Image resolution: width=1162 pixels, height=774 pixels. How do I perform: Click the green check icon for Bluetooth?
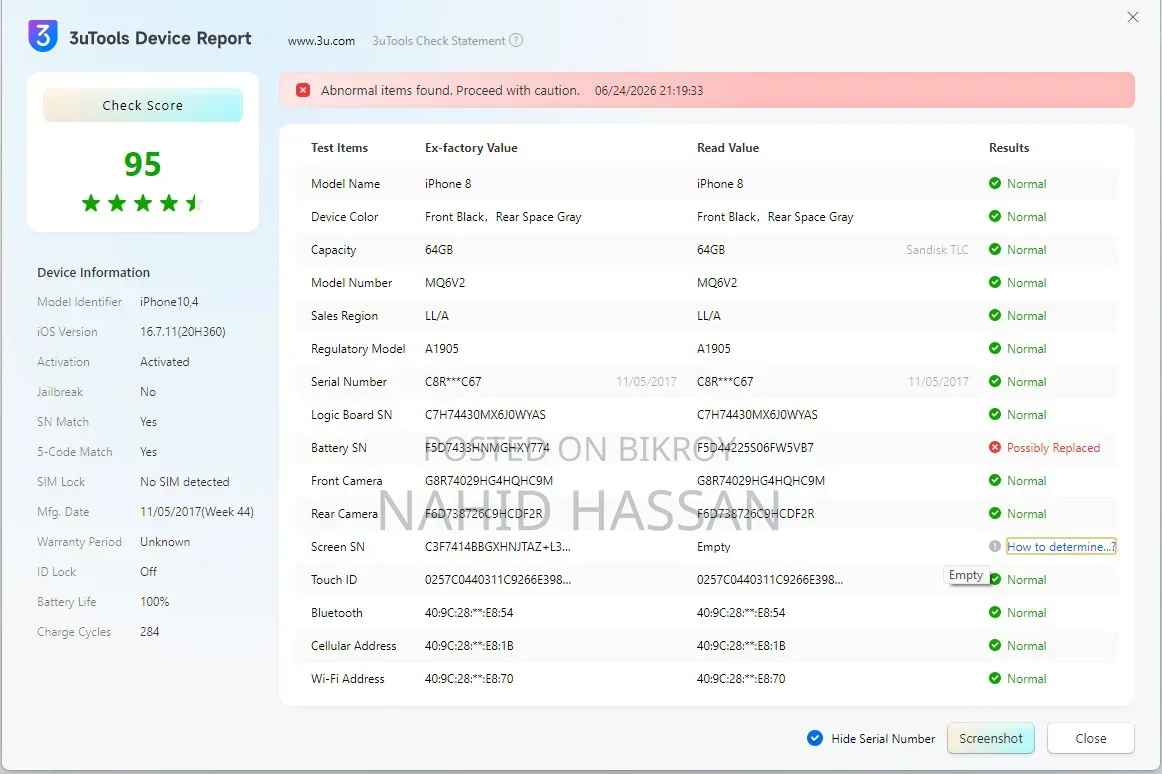click(995, 612)
